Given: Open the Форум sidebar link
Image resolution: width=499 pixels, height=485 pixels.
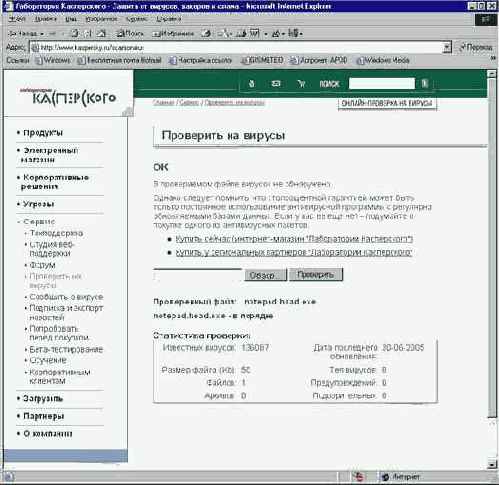Looking at the screenshot, I should pos(42,265).
